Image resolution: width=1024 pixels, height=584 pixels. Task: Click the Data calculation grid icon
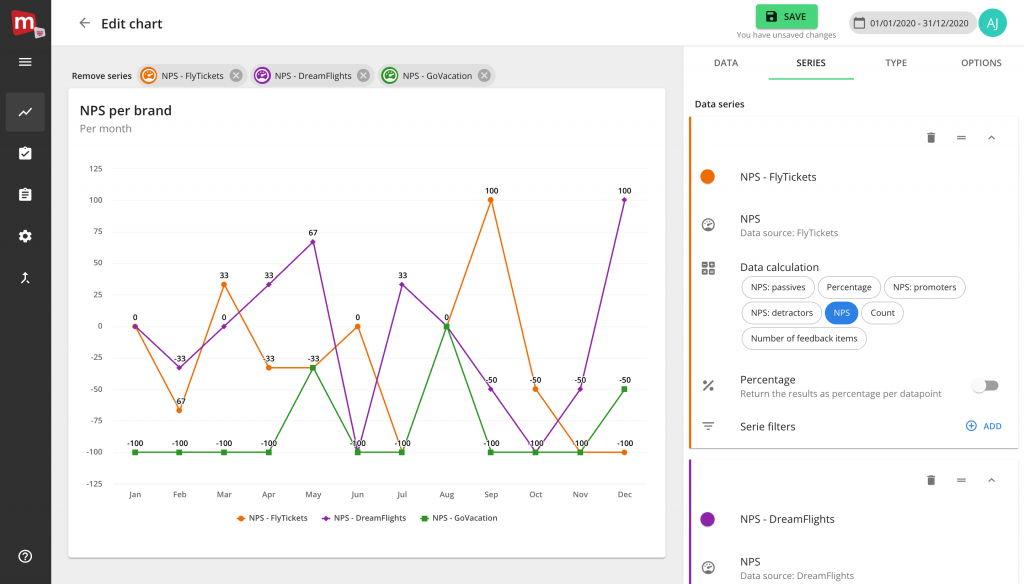[708, 268]
